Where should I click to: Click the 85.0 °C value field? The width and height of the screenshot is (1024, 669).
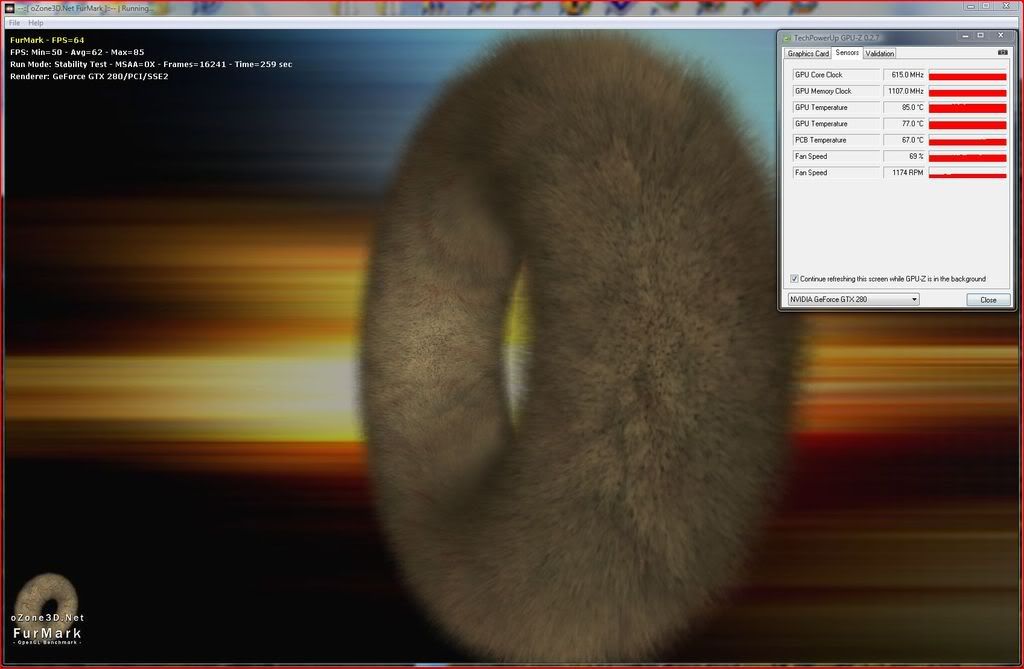904,108
